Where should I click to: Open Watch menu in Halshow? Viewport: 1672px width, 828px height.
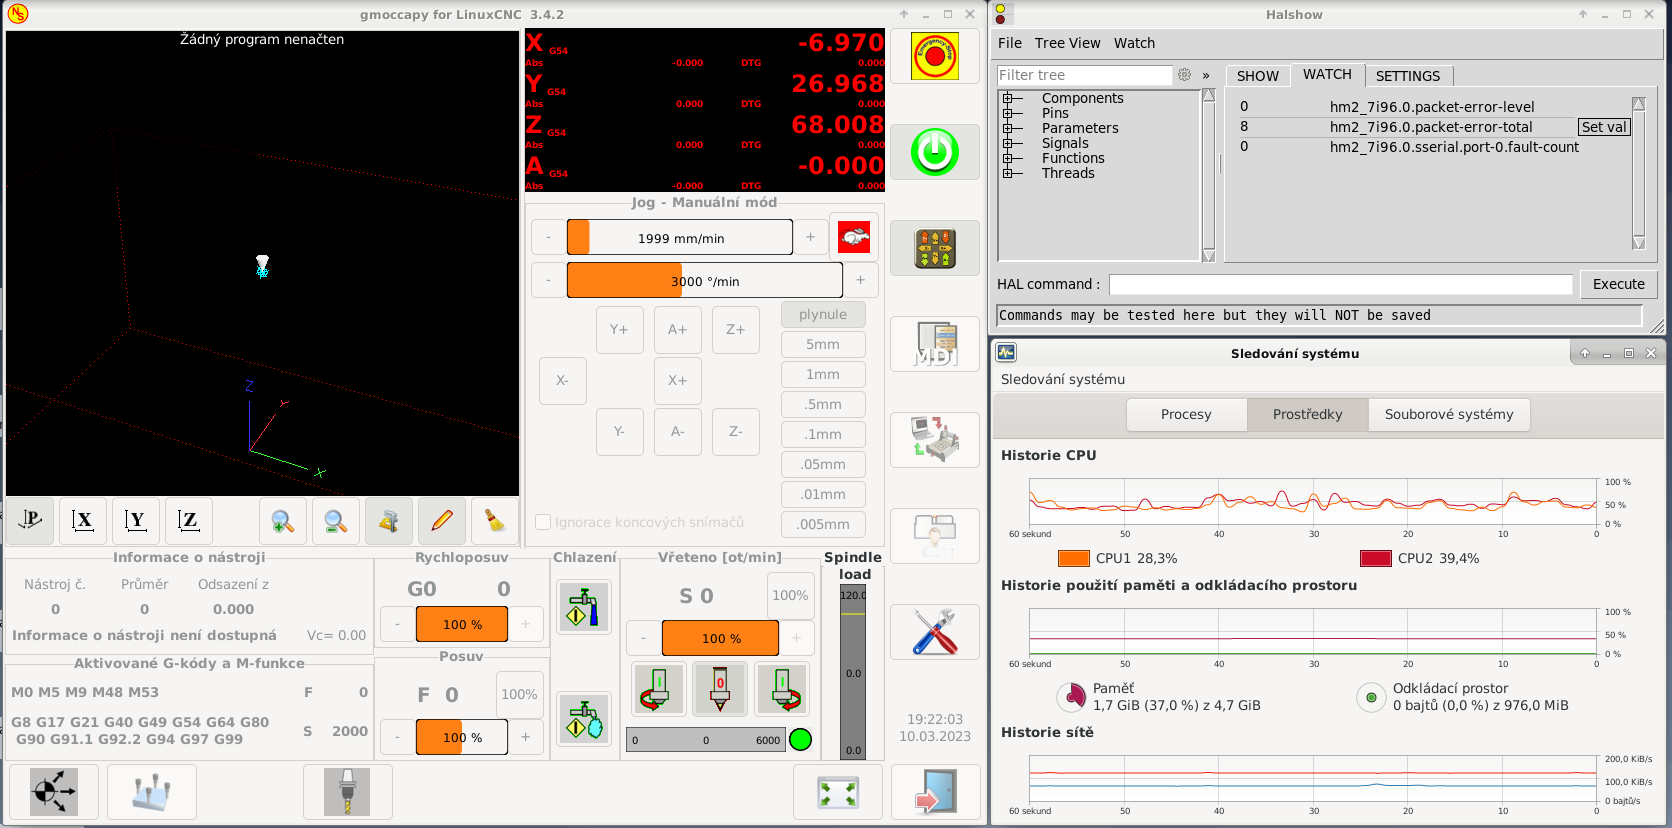pyautogui.click(x=1134, y=43)
